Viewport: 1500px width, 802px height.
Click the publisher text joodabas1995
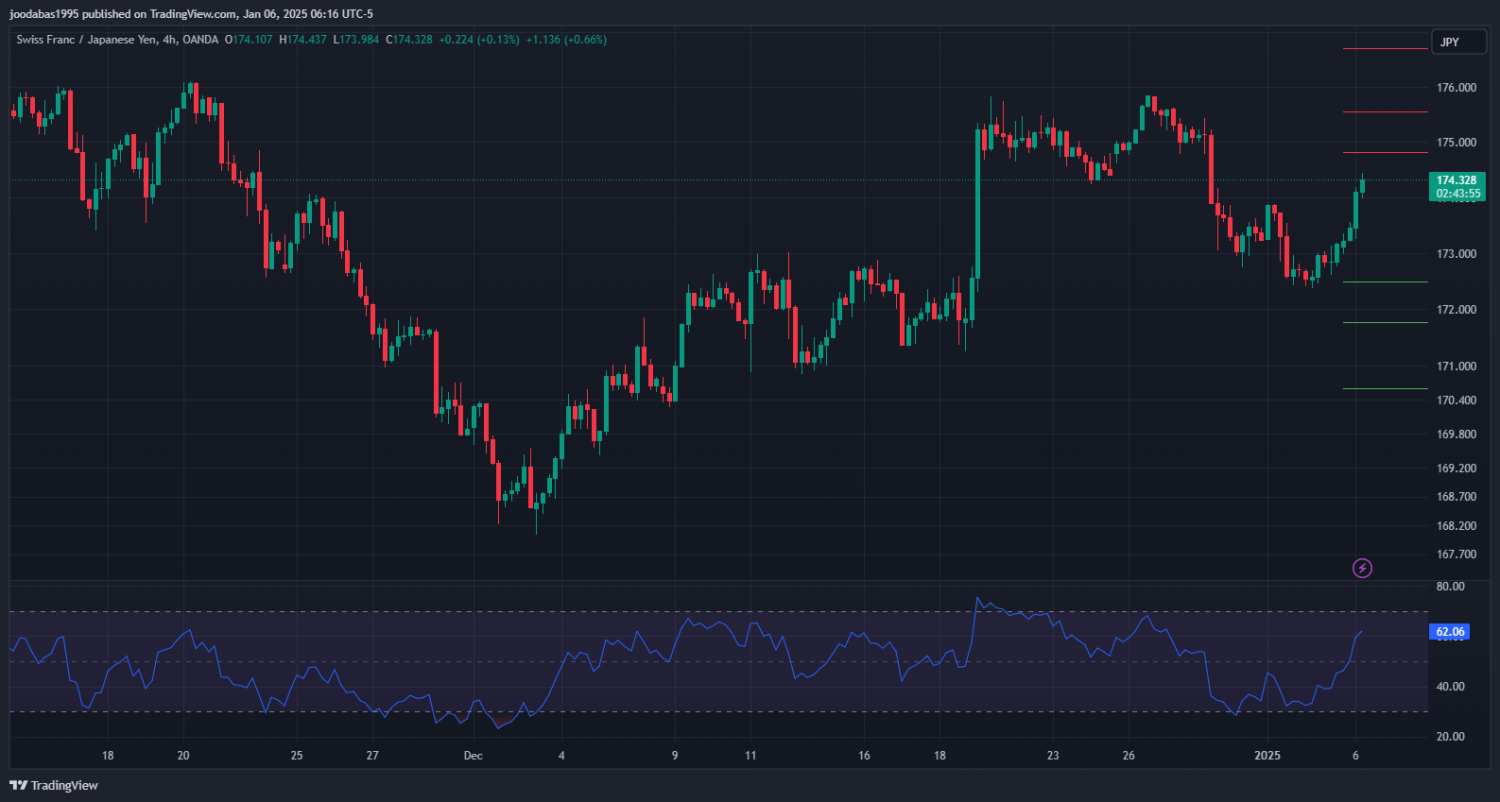click(x=44, y=14)
